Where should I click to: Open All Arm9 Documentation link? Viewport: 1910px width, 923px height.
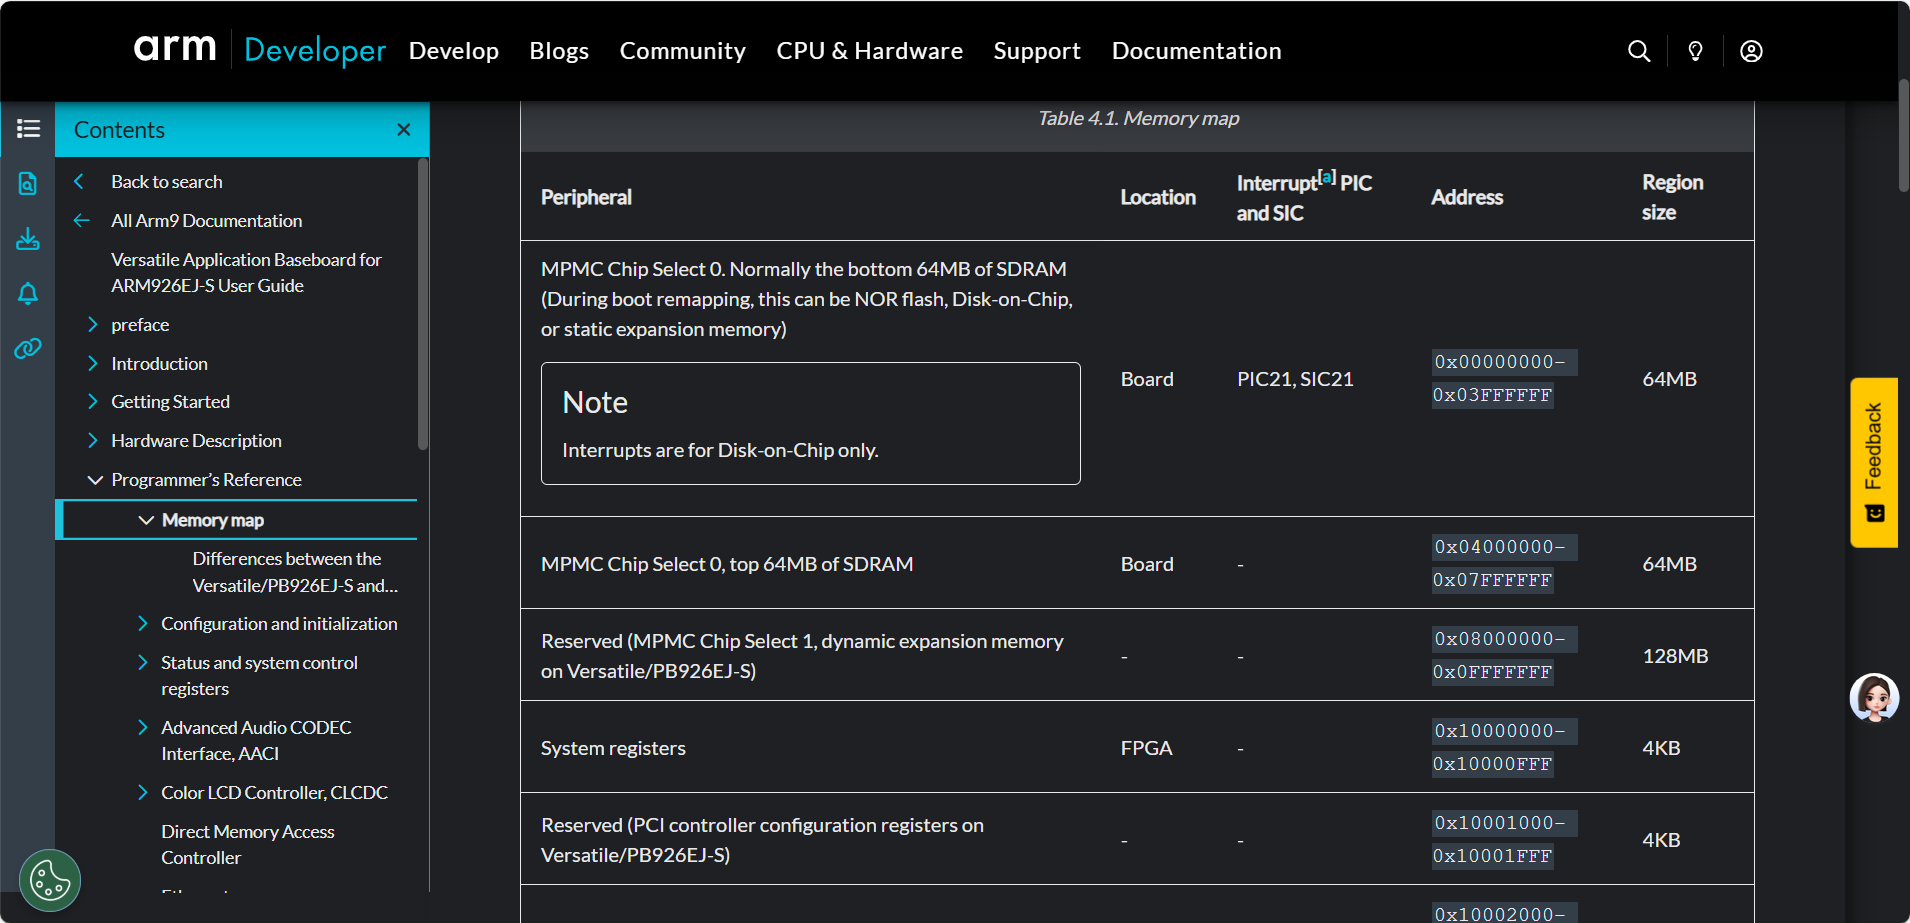pos(207,220)
